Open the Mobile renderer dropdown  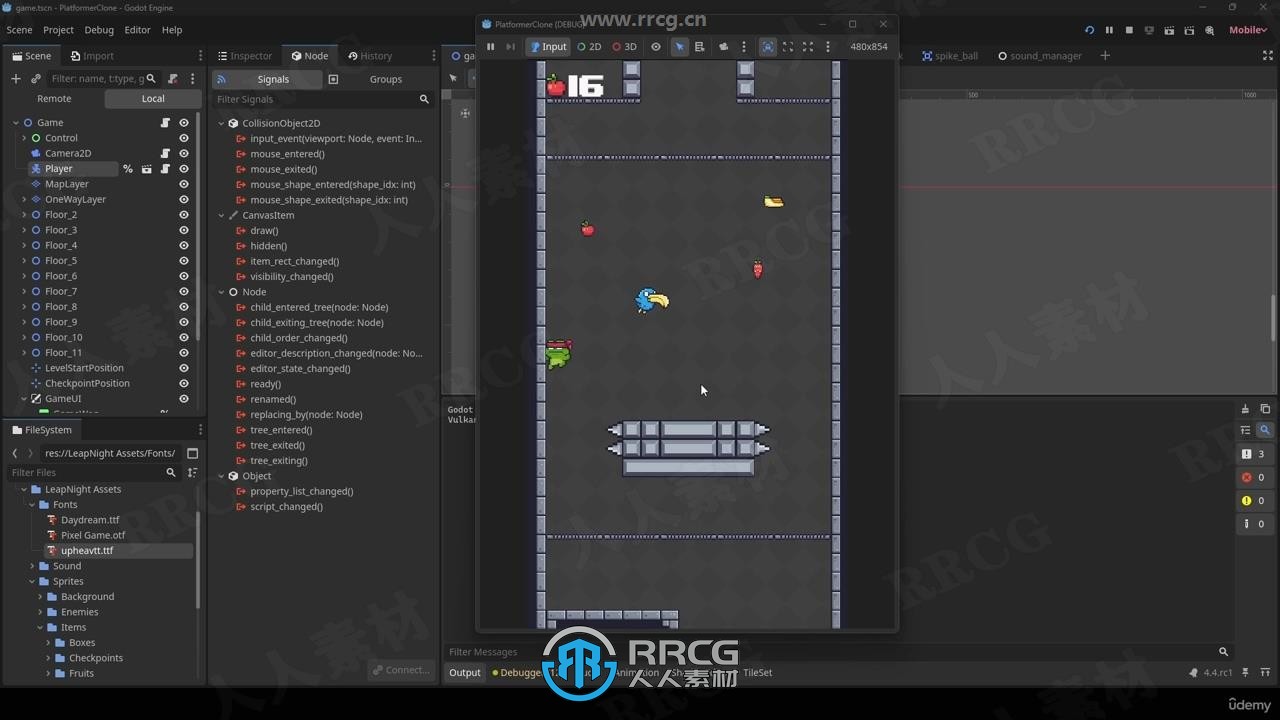[x=1248, y=30]
